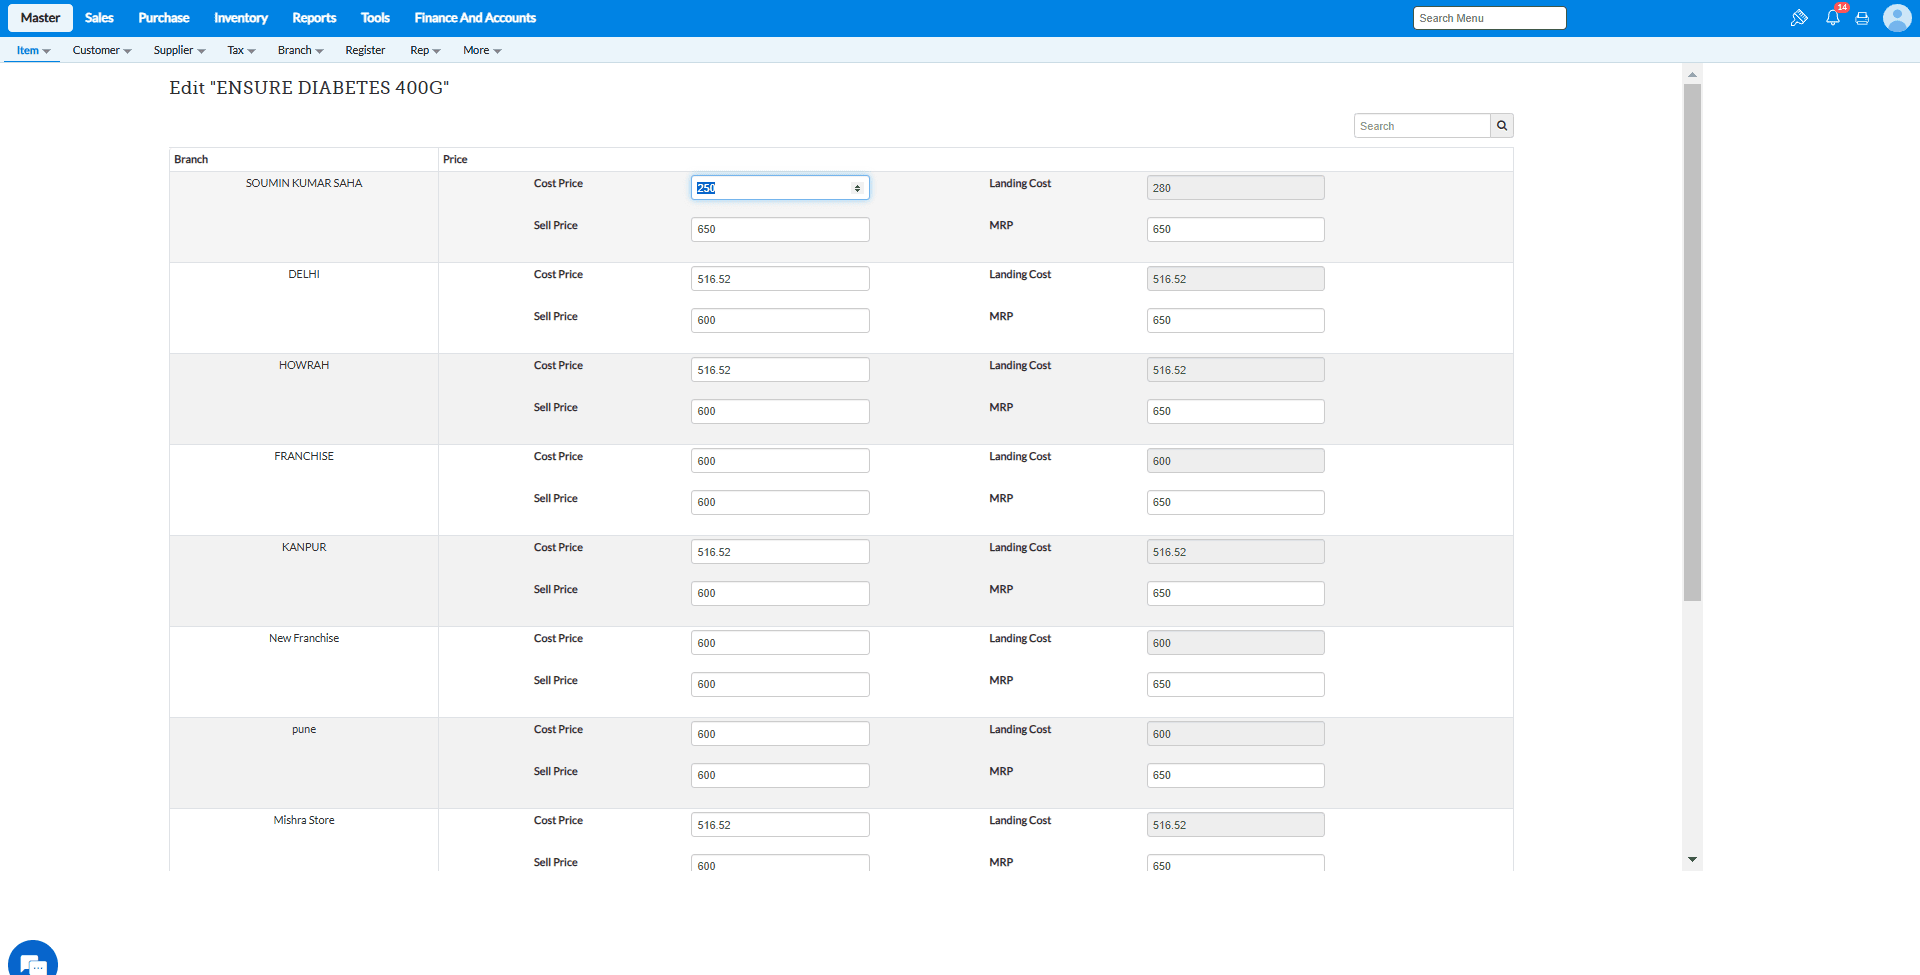Focus MRP field for HOWRAH
Viewport: 1920px width, 975px height.
point(1235,411)
